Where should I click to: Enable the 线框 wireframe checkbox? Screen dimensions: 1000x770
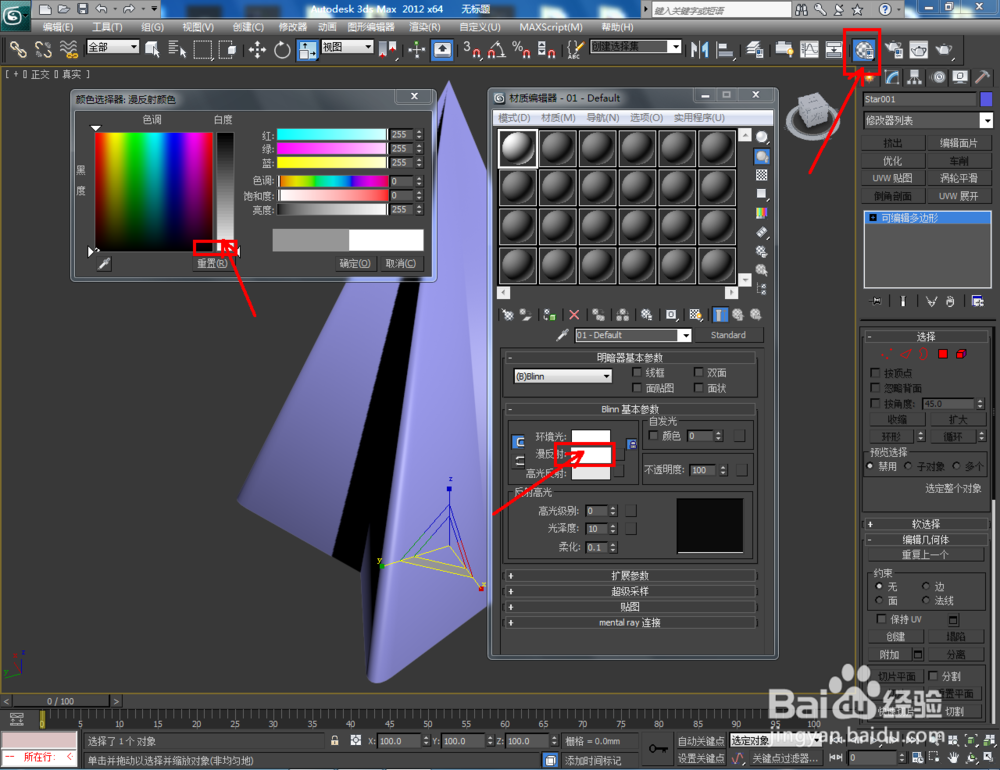(x=636, y=372)
